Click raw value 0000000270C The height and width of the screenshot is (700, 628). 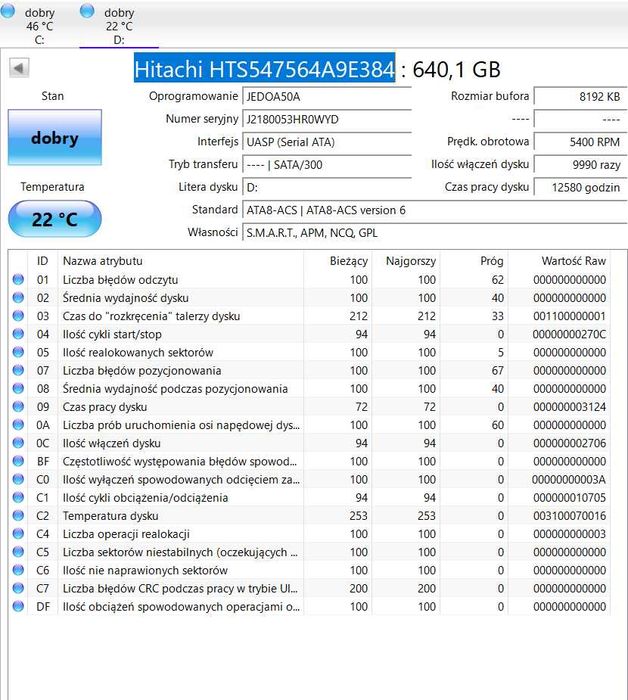[x=569, y=334]
